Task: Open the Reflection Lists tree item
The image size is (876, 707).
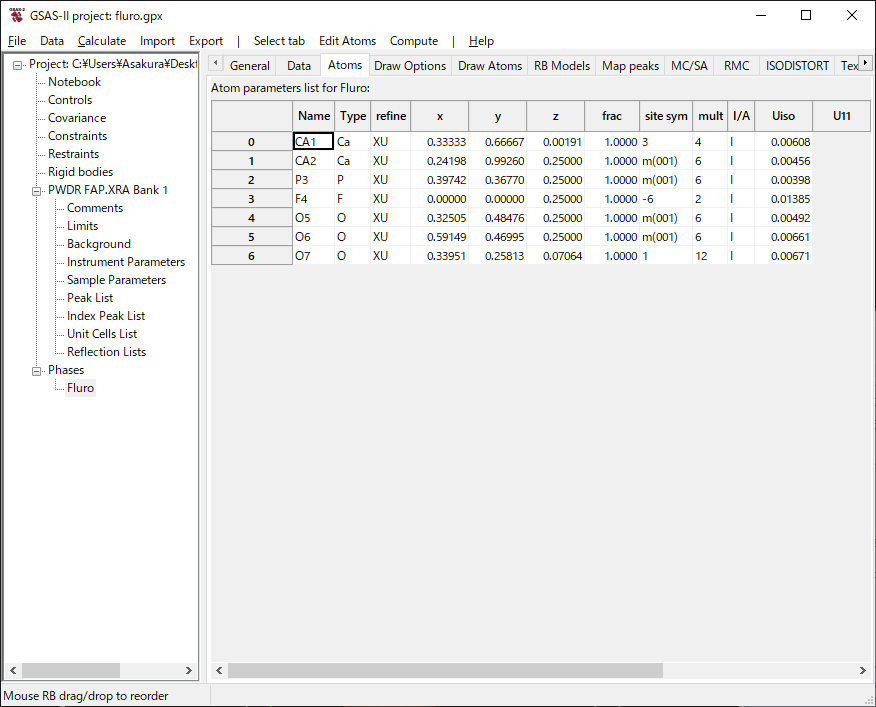Action: pos(106,352)
